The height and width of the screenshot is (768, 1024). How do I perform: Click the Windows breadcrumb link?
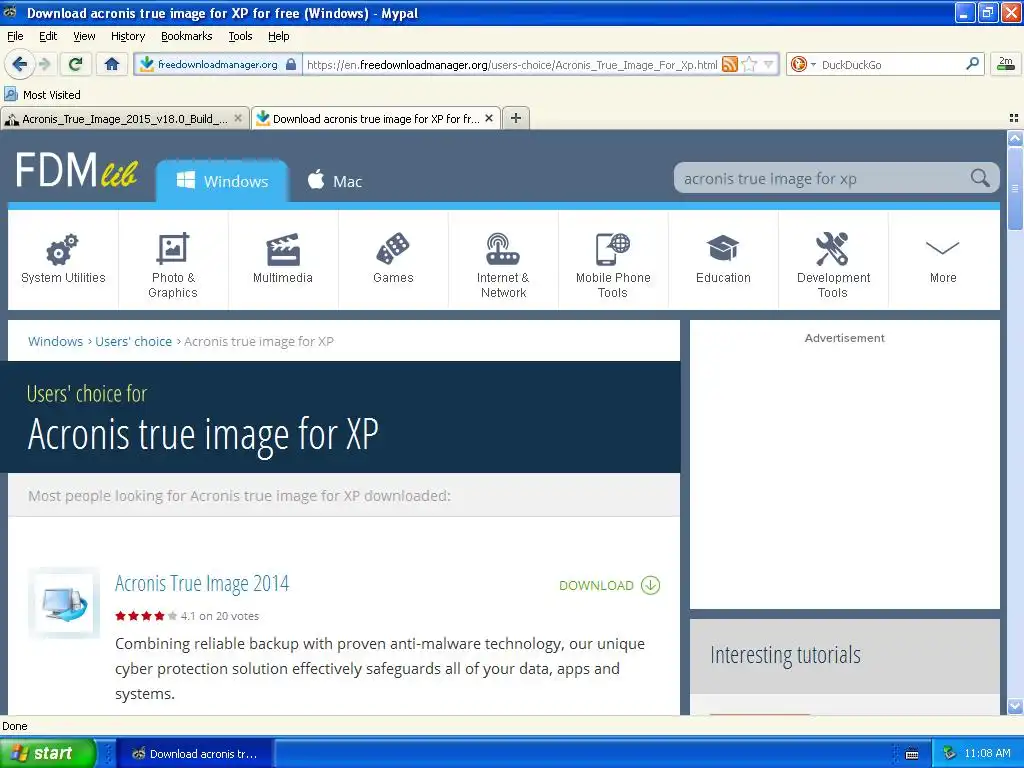[x=56, y=342]
